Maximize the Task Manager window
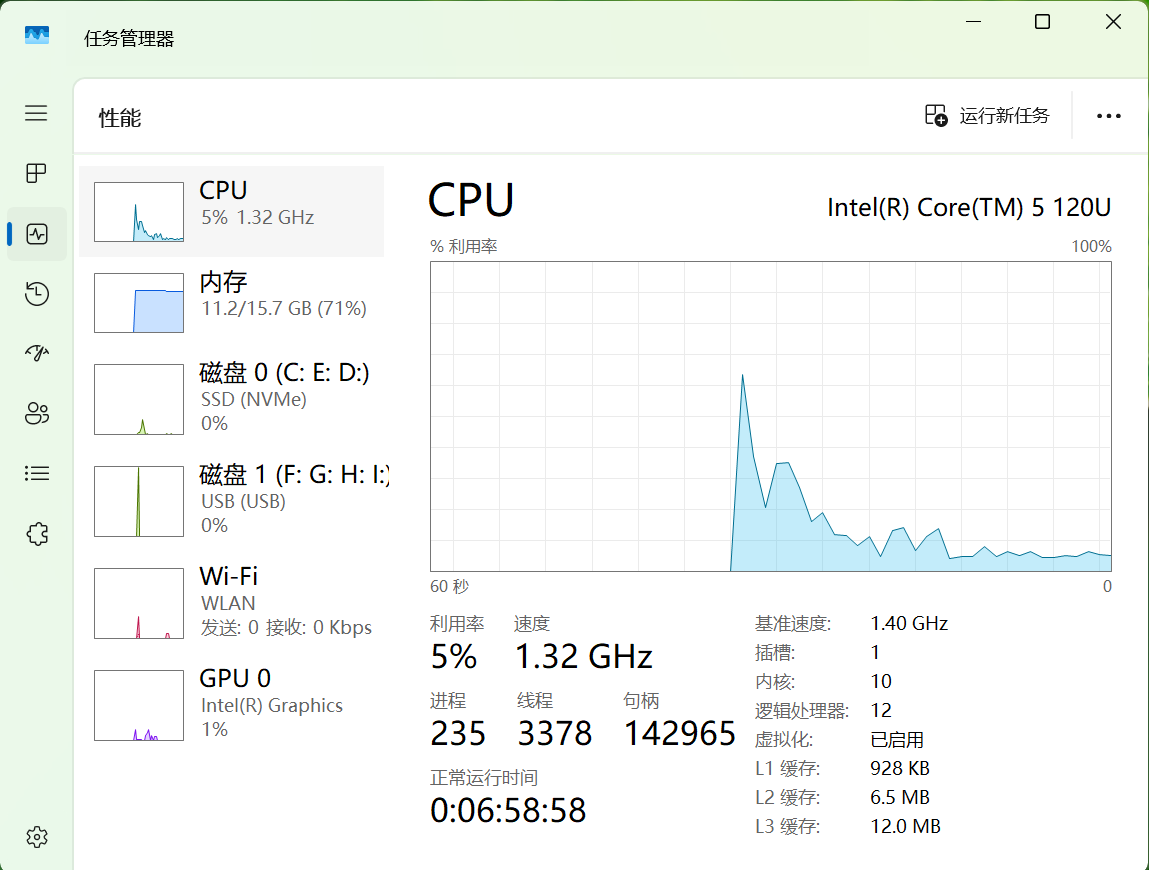Image resolution: width=1149 pixels, height=870 pixels. point(1042,22)
